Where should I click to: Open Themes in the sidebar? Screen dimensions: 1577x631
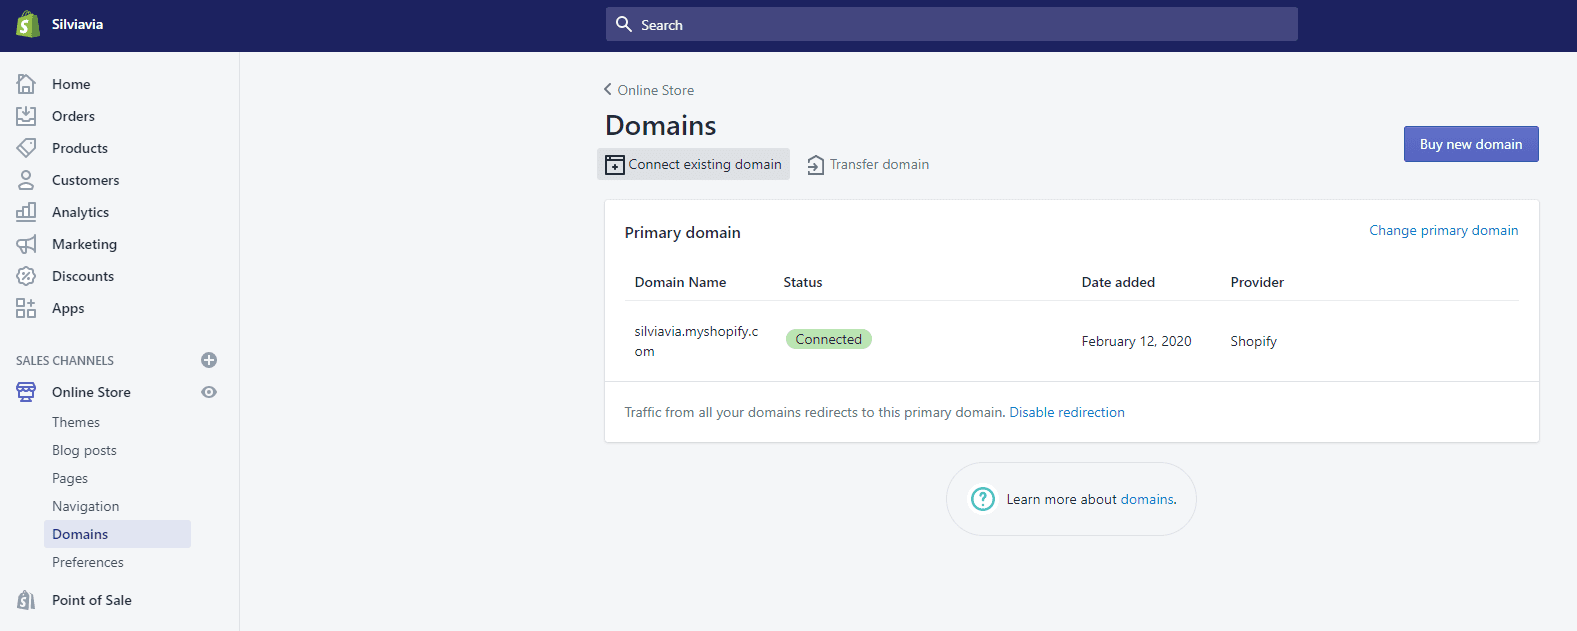pos(76,422)
